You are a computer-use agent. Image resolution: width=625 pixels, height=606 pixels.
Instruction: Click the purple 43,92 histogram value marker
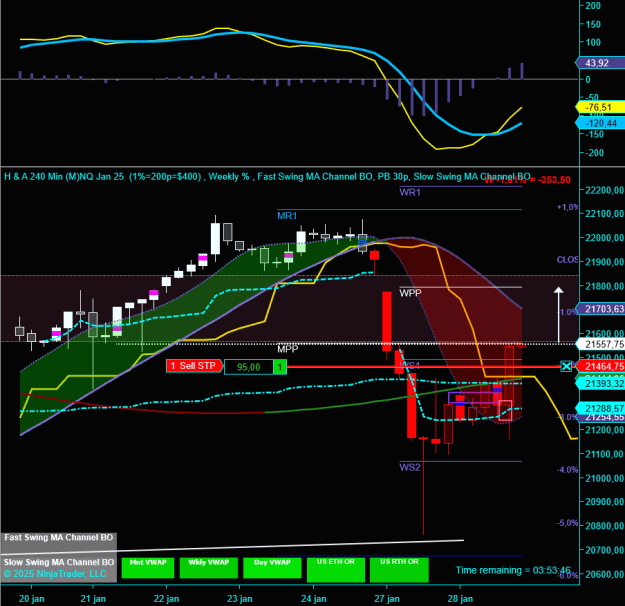(600, 63)
